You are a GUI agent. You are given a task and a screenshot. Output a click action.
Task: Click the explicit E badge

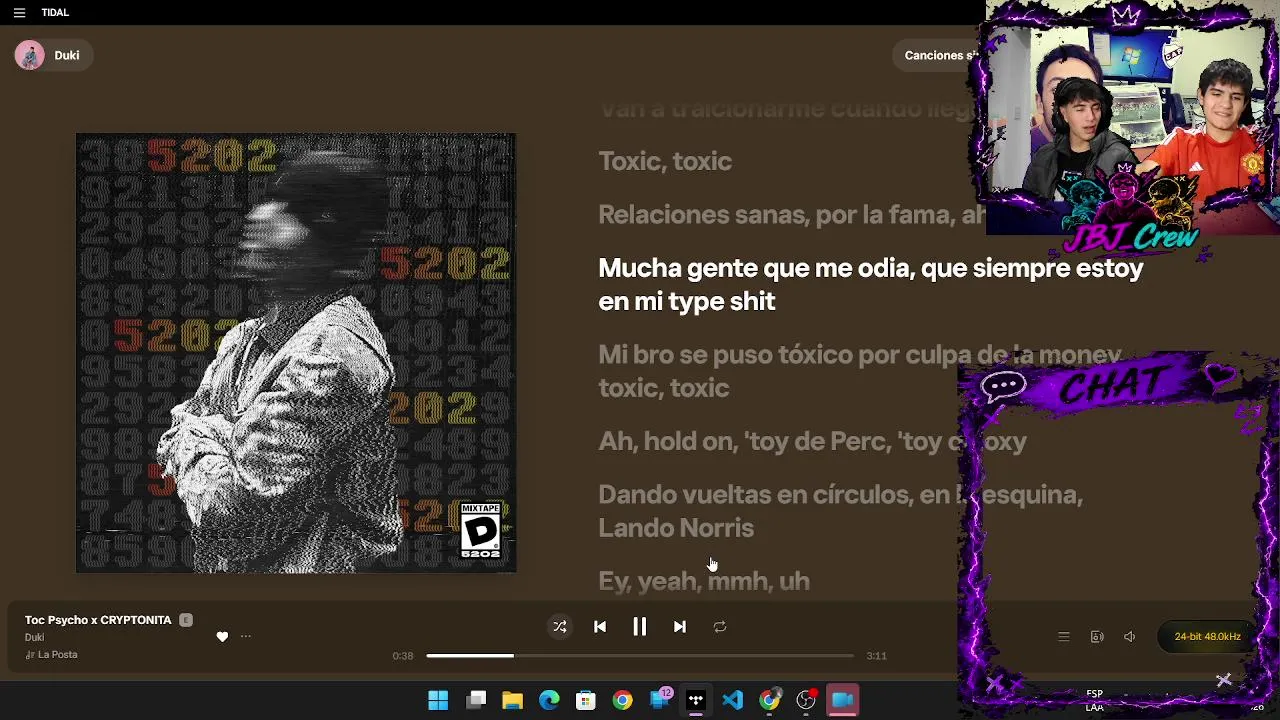(186, 620)
